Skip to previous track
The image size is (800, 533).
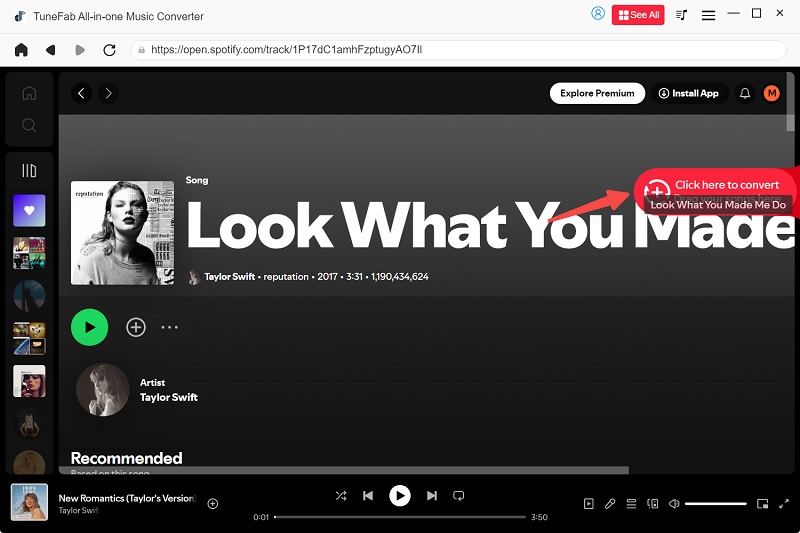368,496
